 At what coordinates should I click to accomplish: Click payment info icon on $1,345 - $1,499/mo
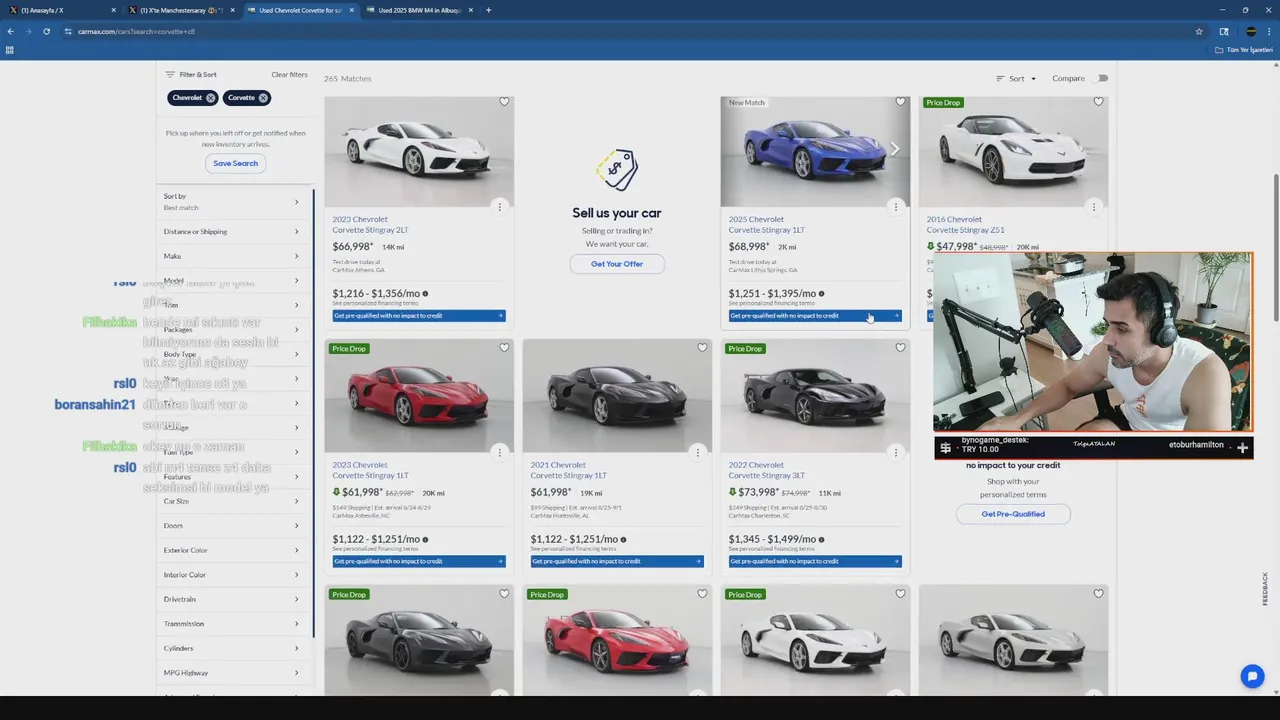point(821,540)
